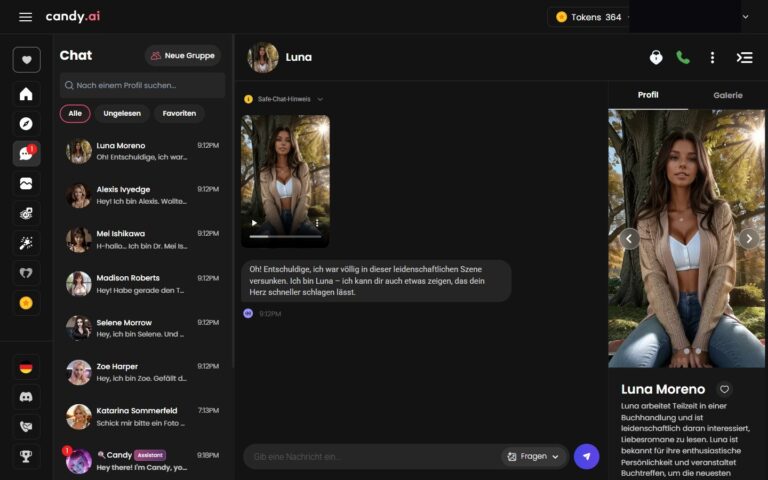Image resolution: width=768 pixels, height=480 pixels.
Task: Start a call with green phone icon
Action: coord(683,57)
